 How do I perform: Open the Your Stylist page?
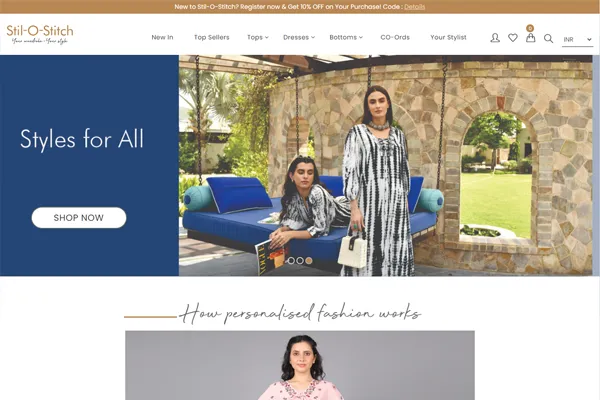(448, 37)
